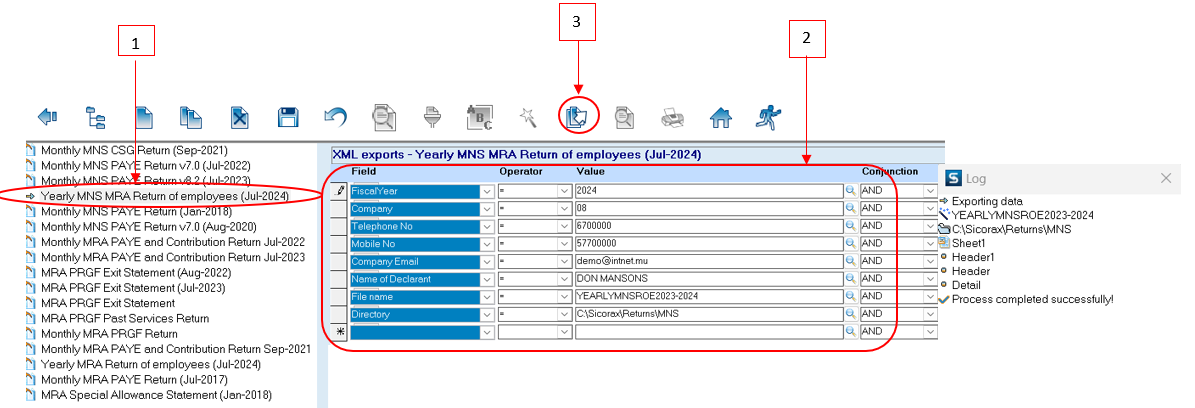Click the copy record toolbar icon
Screen dimensions: 1195x408
pos(192,117)
